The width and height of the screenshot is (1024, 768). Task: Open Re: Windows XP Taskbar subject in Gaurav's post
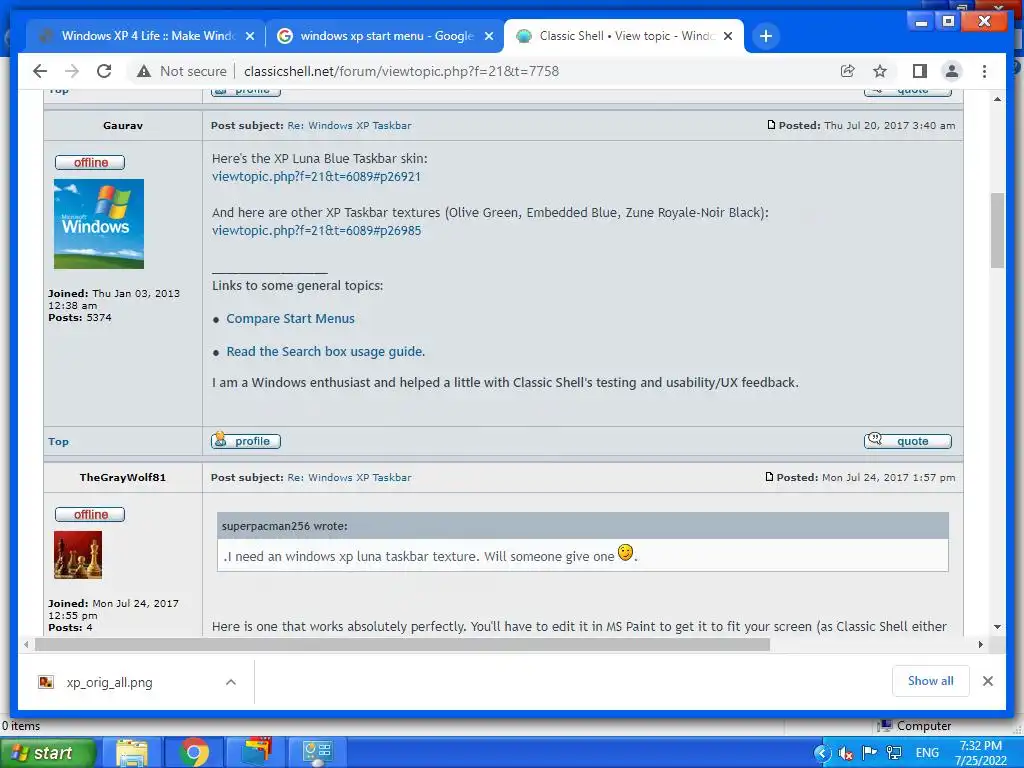click(x=349, y=125)
